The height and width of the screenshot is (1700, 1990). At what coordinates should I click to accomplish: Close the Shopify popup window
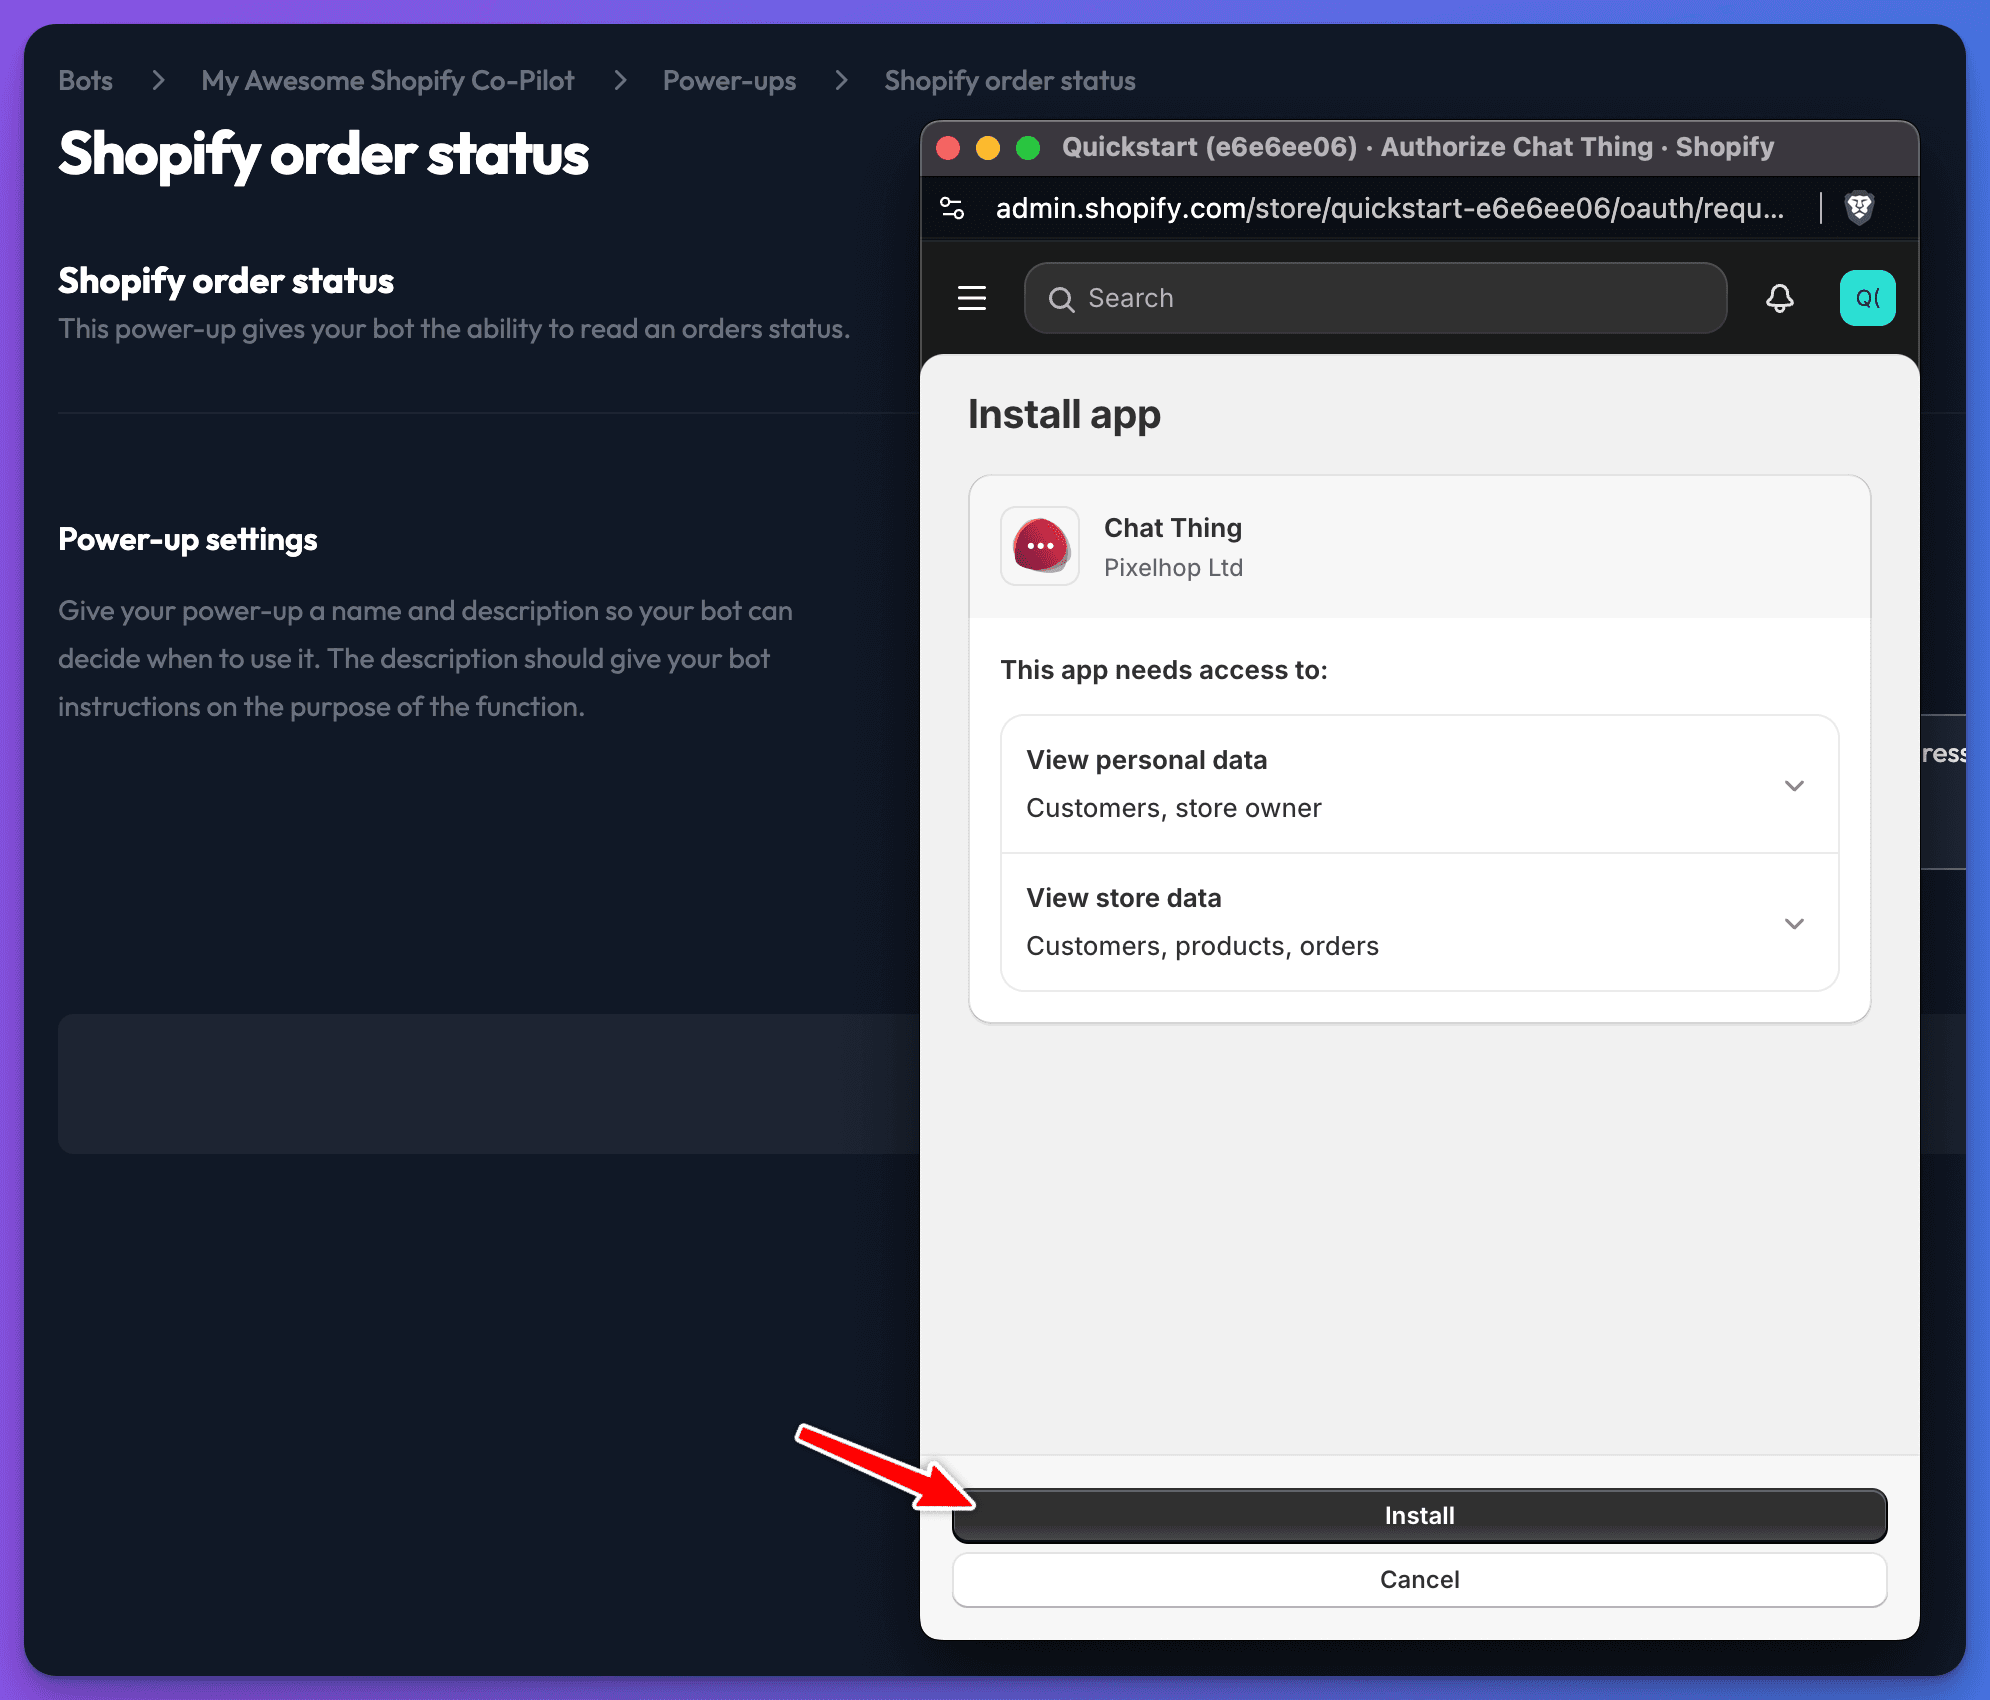pyautogui.click(x=948, y=148)
